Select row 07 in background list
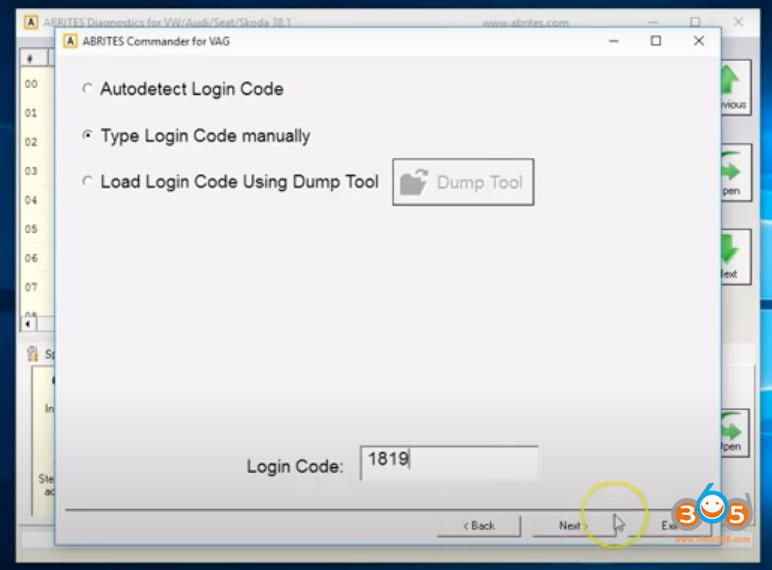This screenshot has height=570, width=772. (37, 287)
